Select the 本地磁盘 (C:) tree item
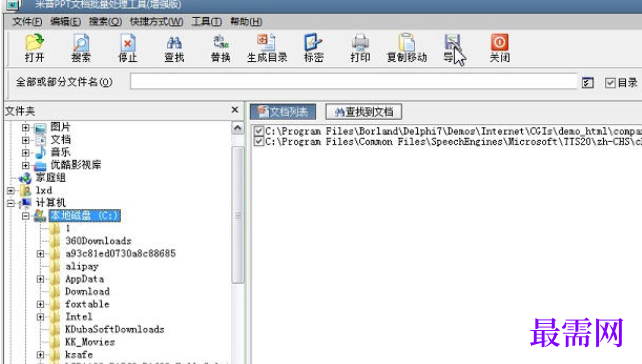This screenshot has height=364, width=642. click(x=84, y=216)
